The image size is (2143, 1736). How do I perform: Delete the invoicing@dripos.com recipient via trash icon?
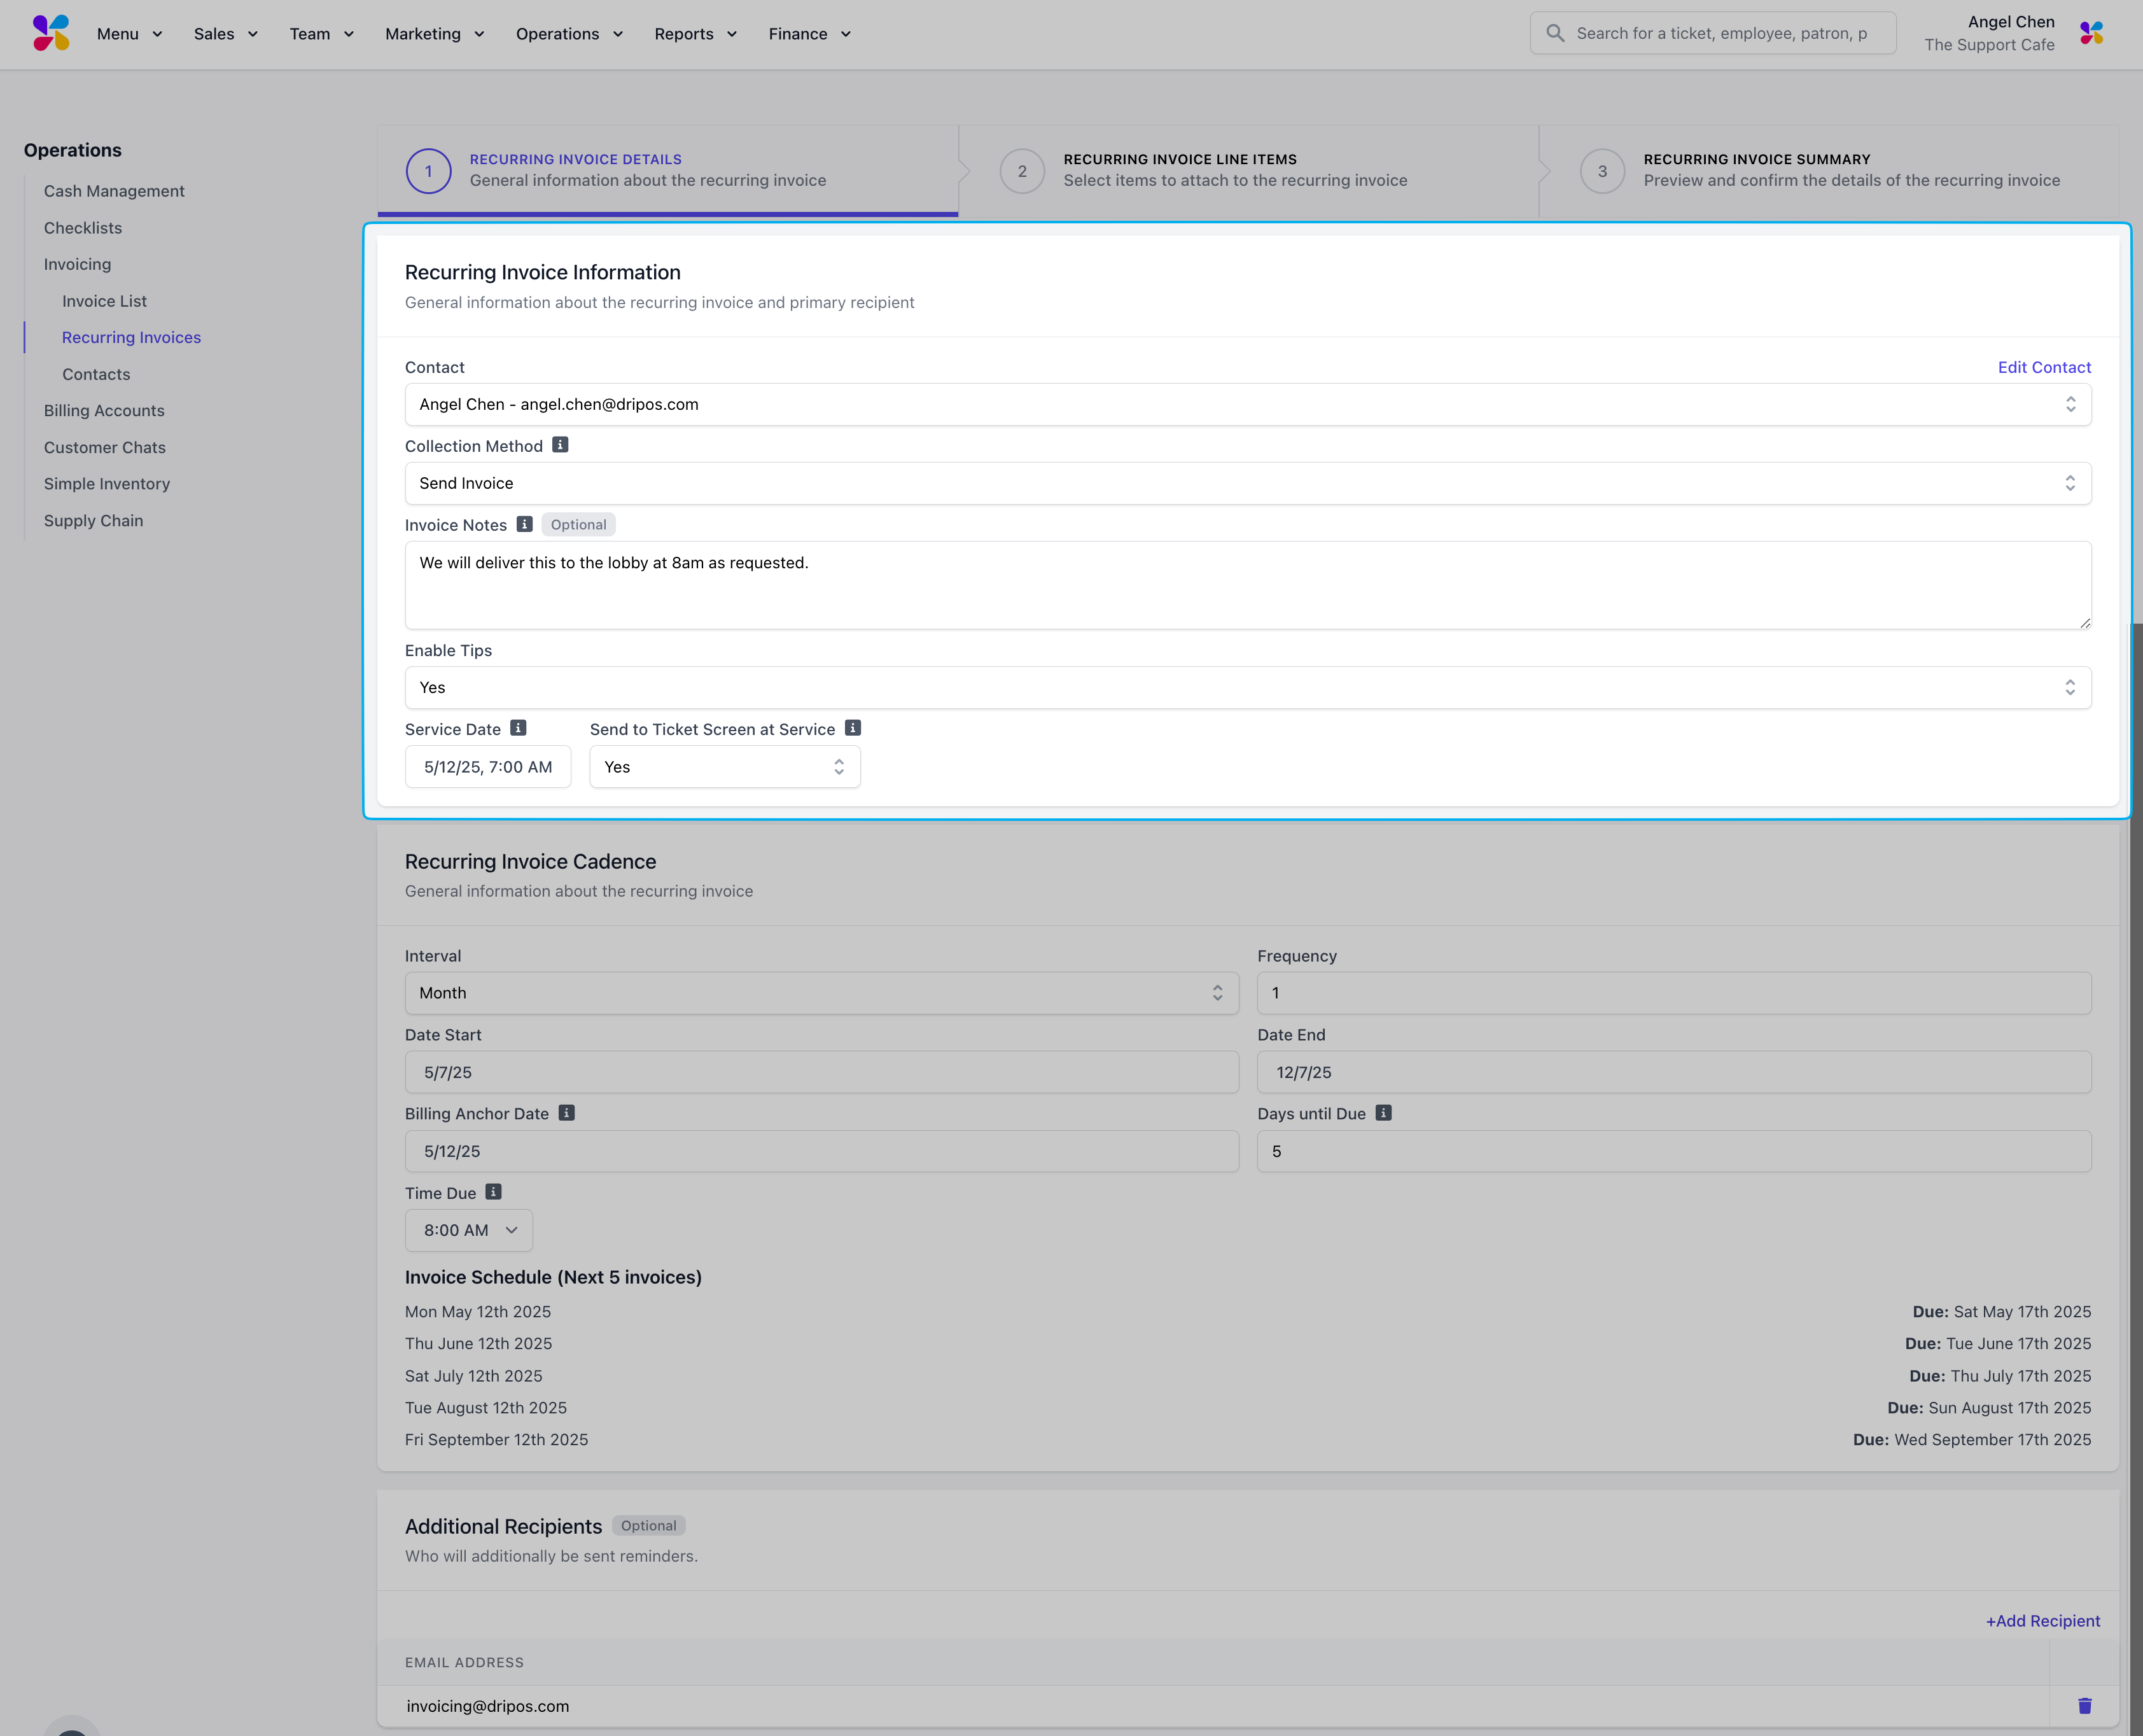(x=2084, y=1706)
